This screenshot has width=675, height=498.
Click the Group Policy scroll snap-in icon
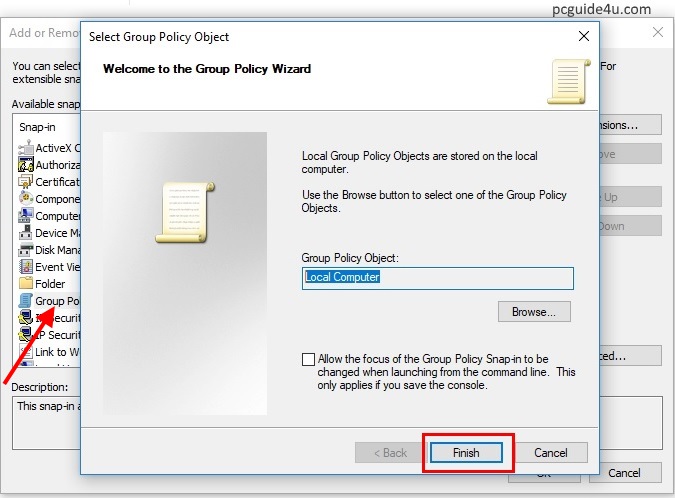pos(26,301)
